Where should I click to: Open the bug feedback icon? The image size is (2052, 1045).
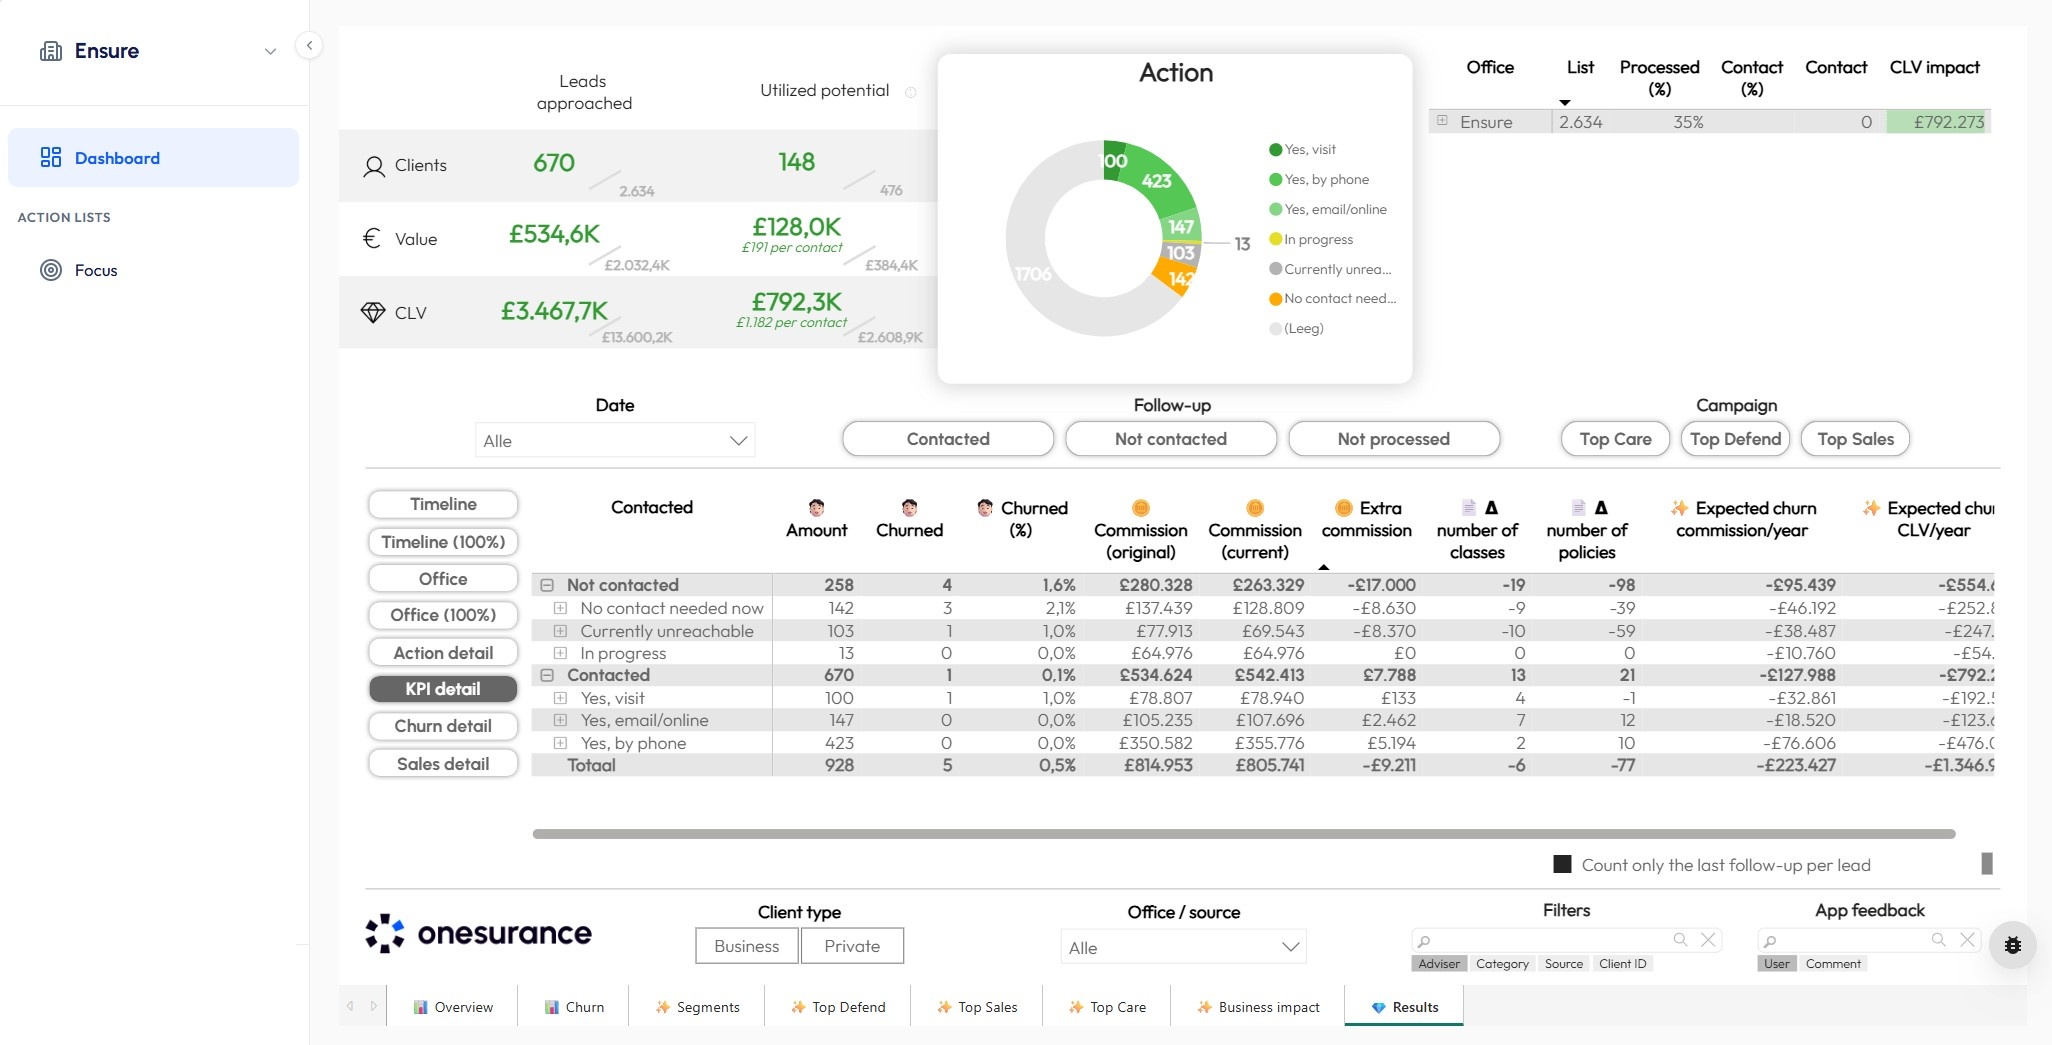click(2012, 944)
